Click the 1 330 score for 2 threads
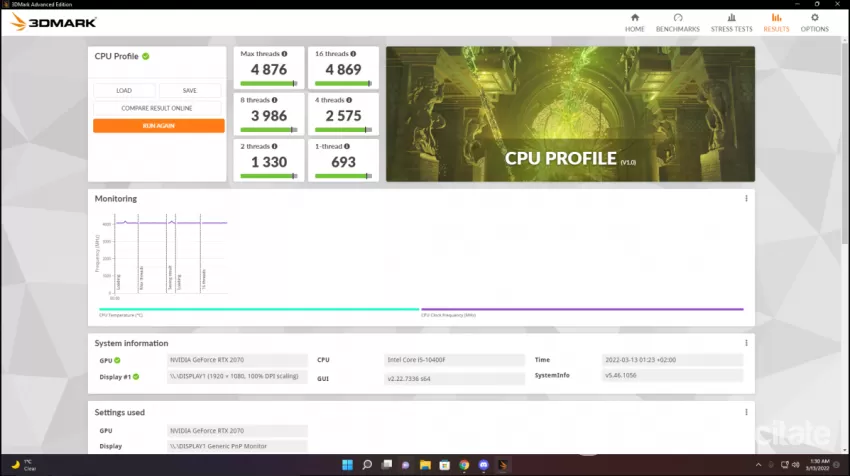This screenshot has height=476, width=850. pyautogui.click(x=269, y=162)
